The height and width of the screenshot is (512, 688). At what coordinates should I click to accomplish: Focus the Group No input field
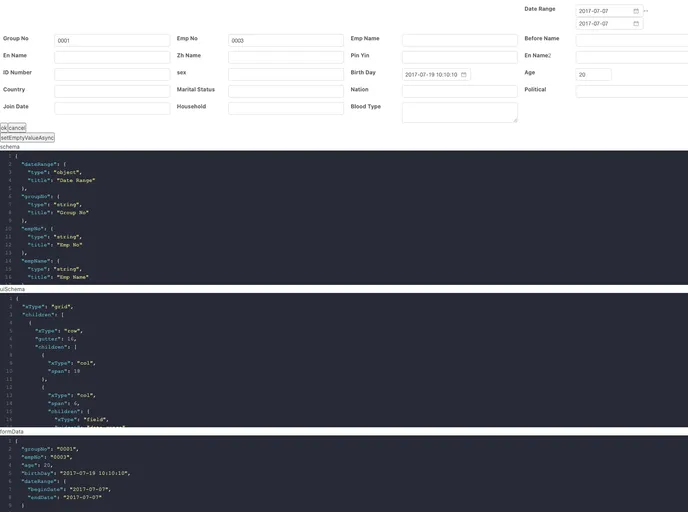point(112,40)
